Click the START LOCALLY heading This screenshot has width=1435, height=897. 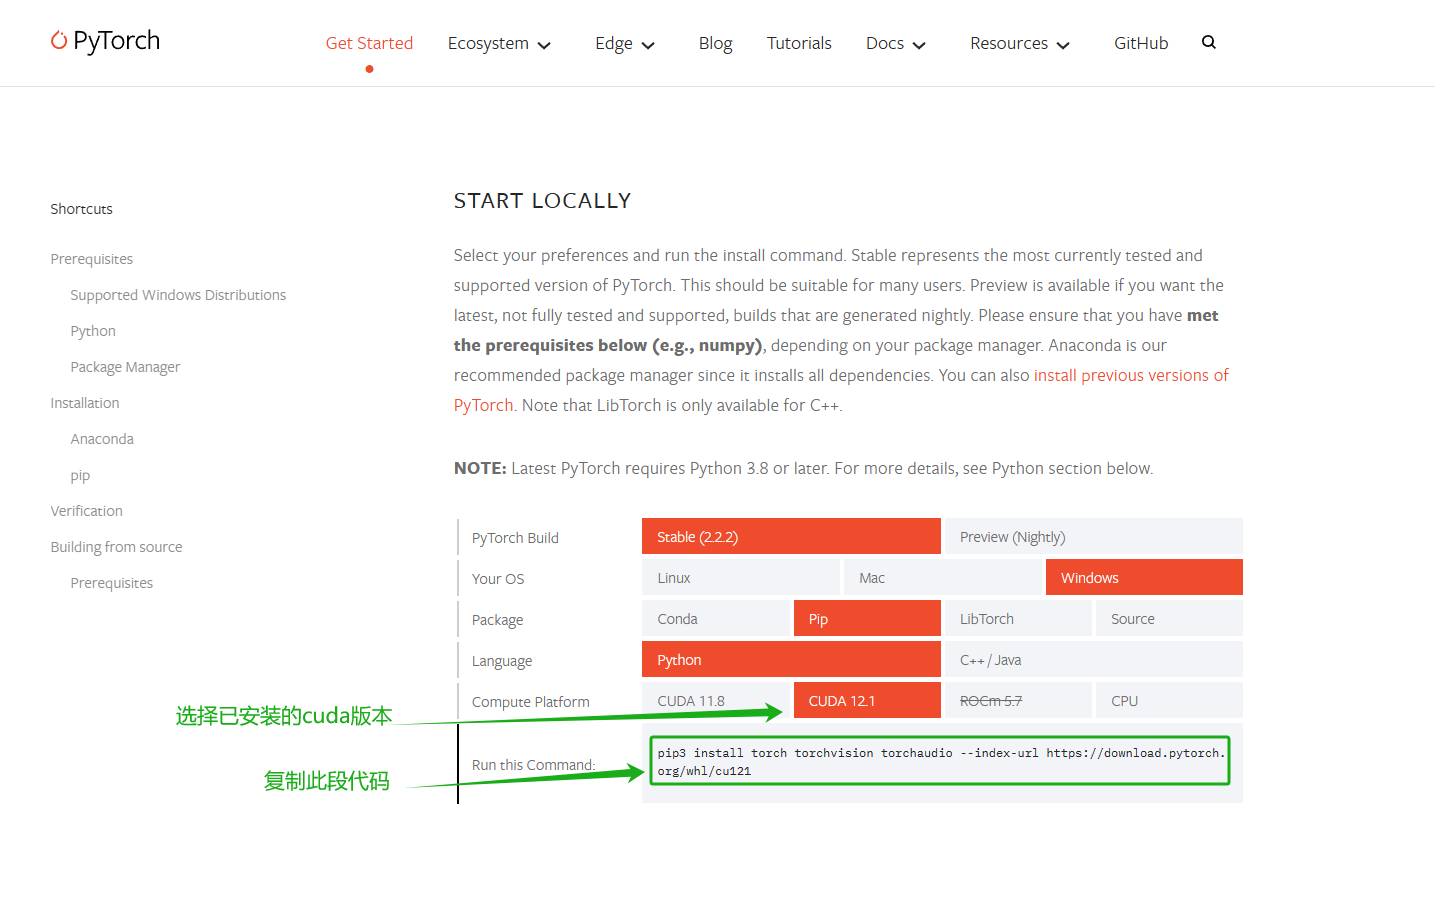542,201
